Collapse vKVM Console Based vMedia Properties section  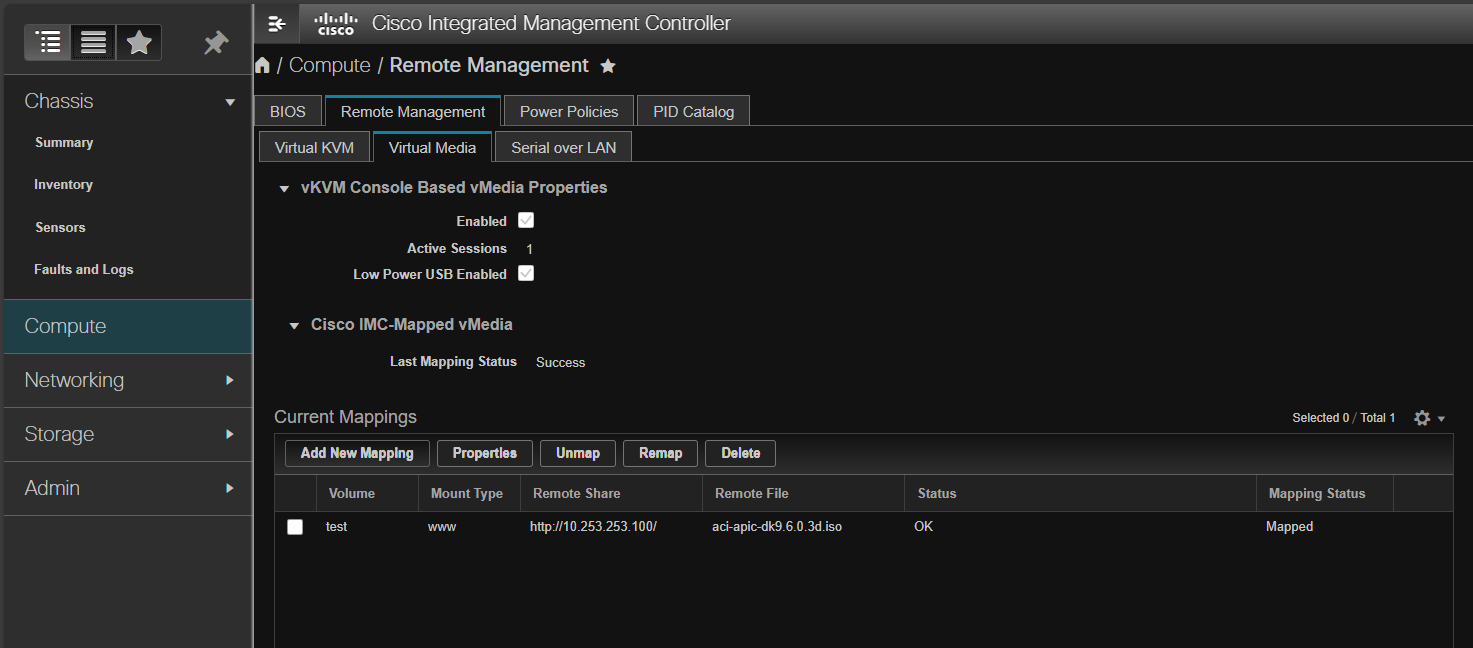click(x=284, y=188)
